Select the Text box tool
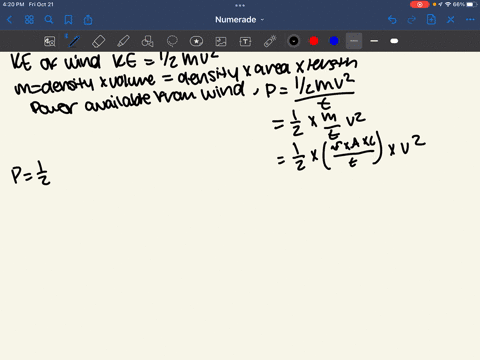 [245, 41]
